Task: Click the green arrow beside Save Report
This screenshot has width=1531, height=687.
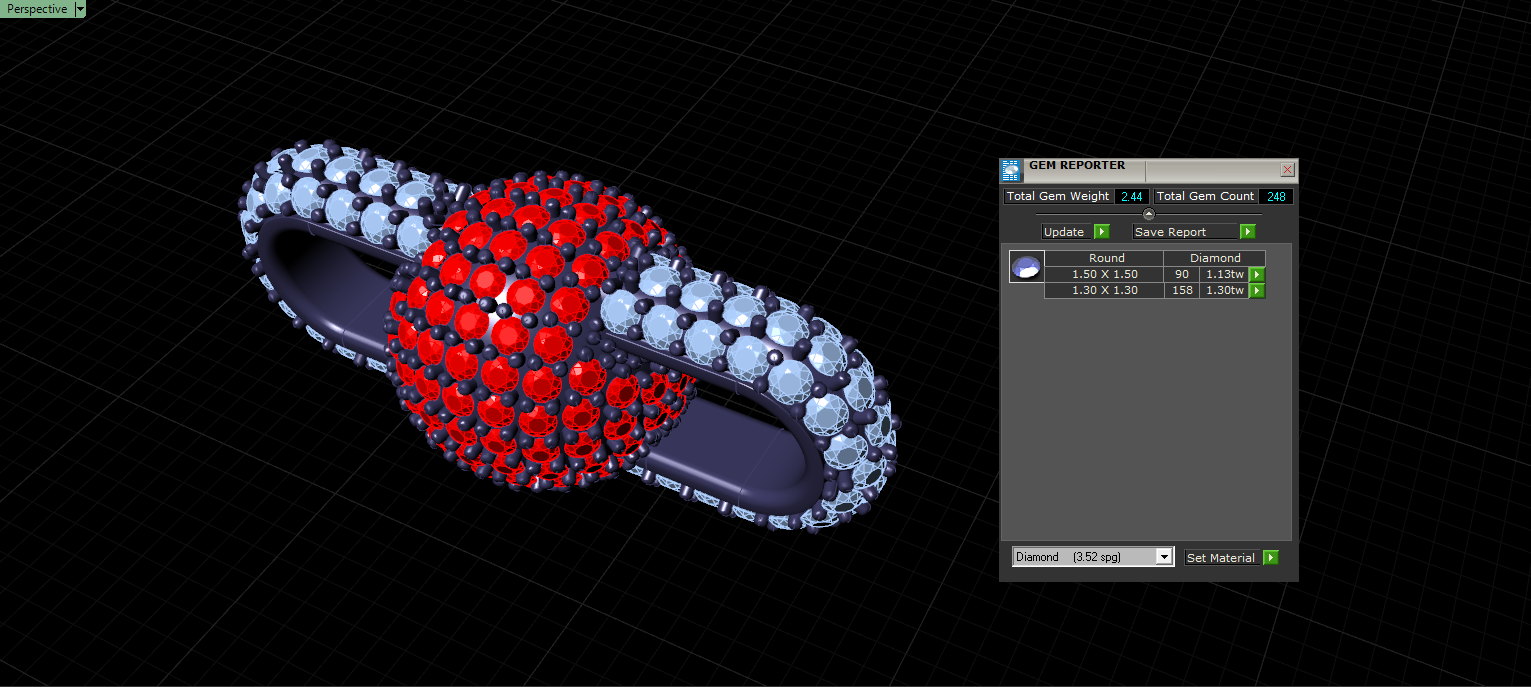Action: 1247,232
